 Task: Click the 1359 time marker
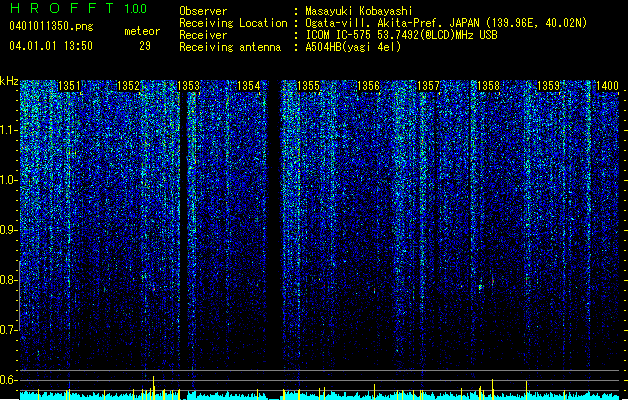click(548, 86)
